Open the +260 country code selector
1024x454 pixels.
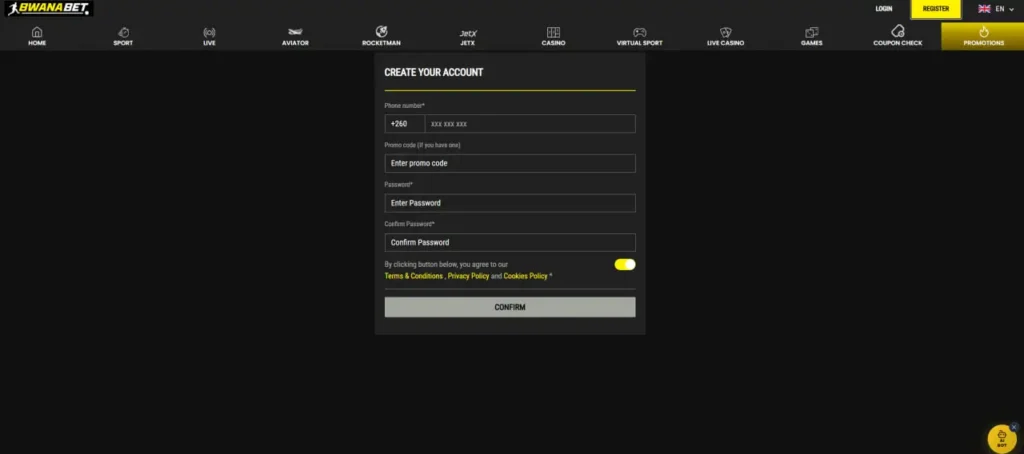tap(404, 123)
